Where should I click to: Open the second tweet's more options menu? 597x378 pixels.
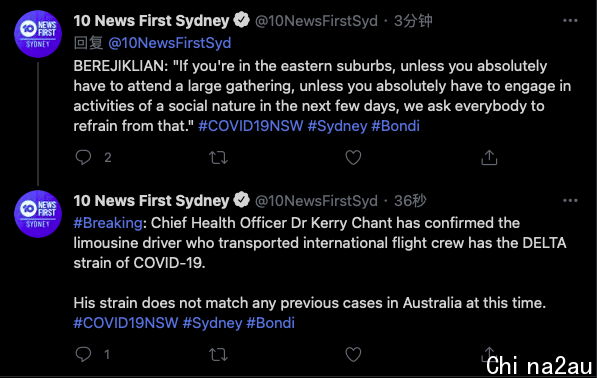tap(570, 201)
